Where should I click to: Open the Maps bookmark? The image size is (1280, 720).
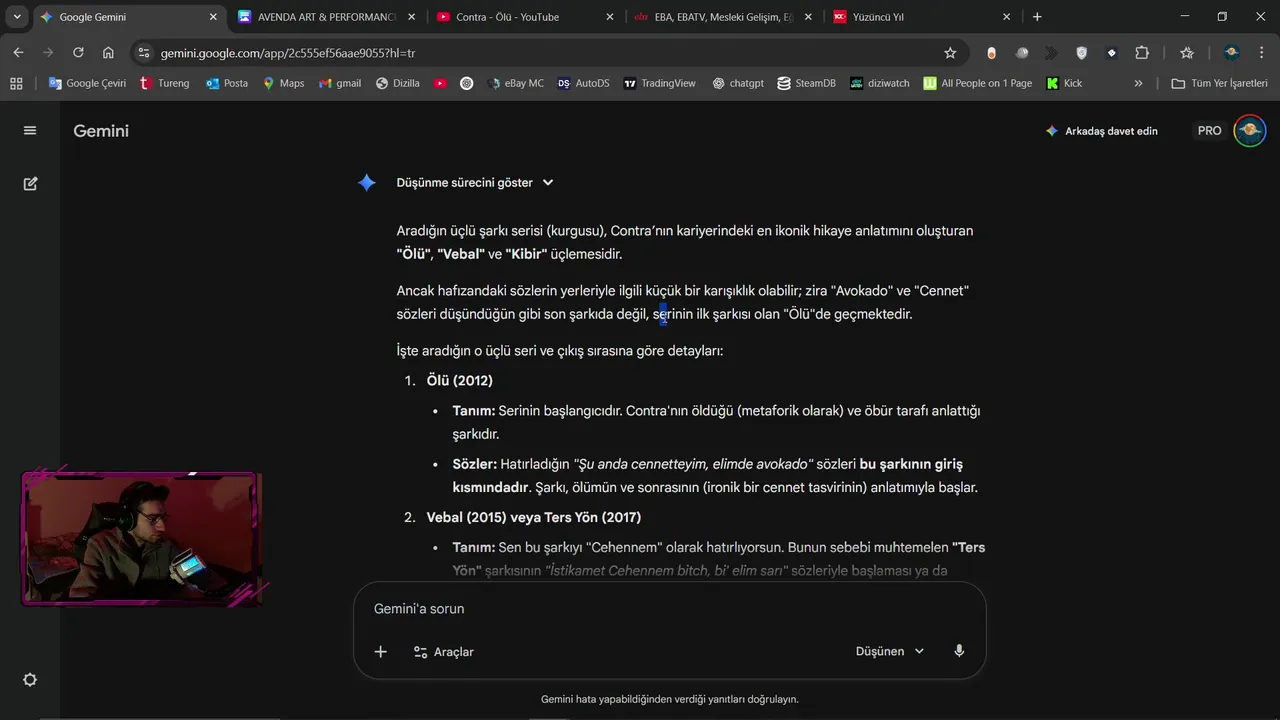point(283,84)
